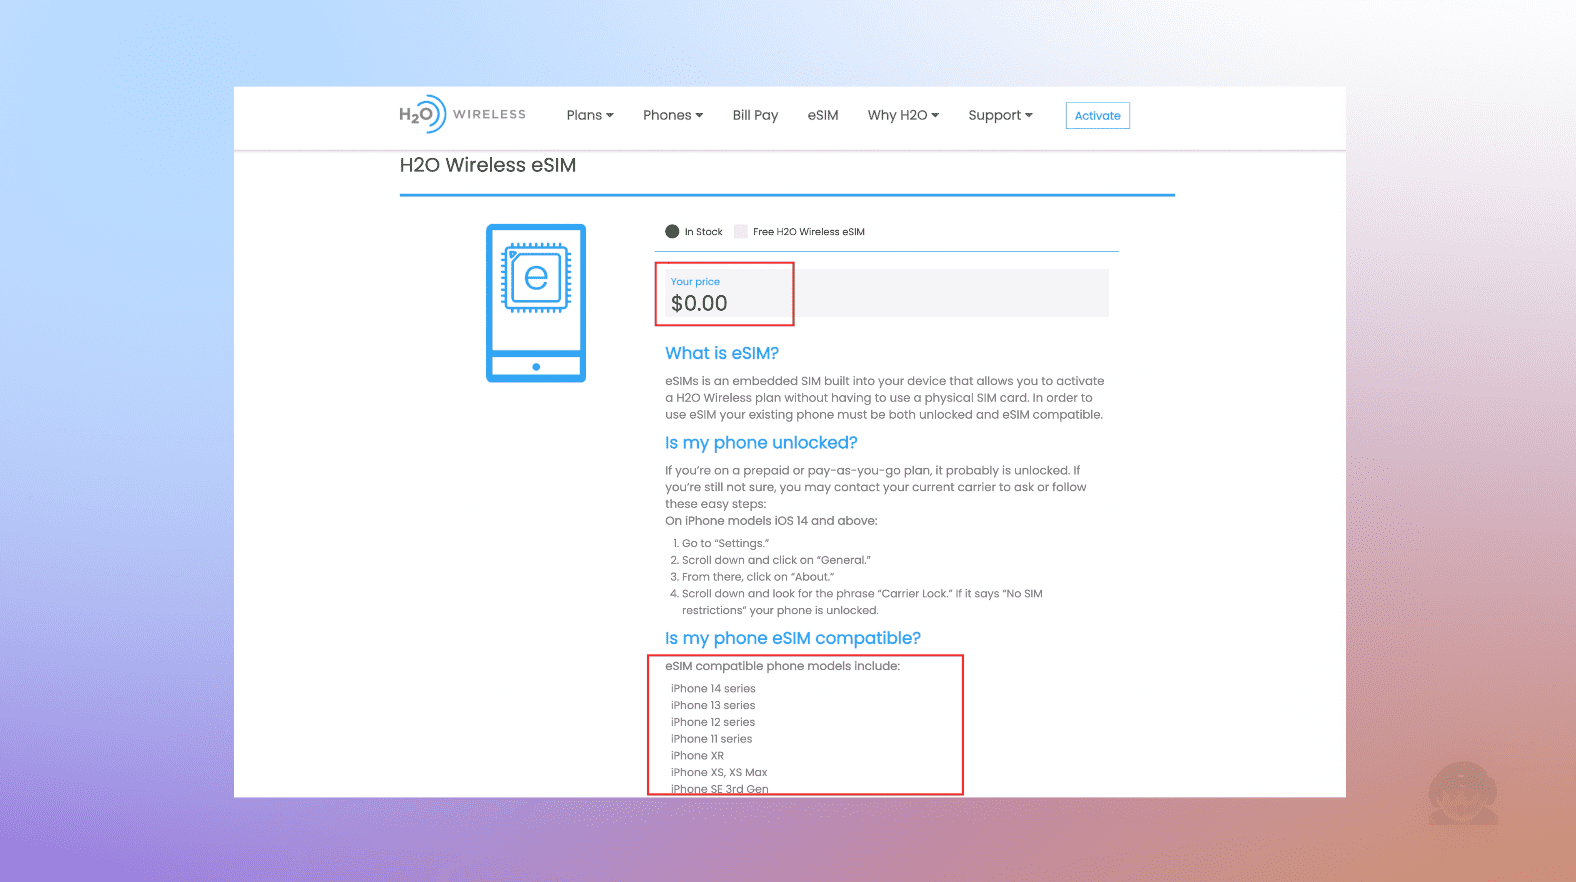Click the eSIM phone product image
Screen dimensions: 1576x882
click(x=536, y=303)
